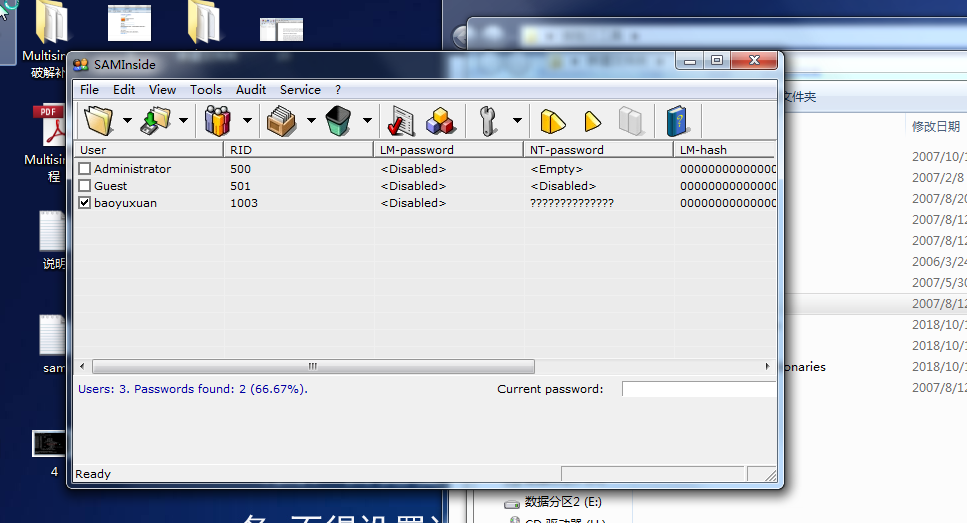
Task: Close the SAMInside window
Action: point(754,60)
